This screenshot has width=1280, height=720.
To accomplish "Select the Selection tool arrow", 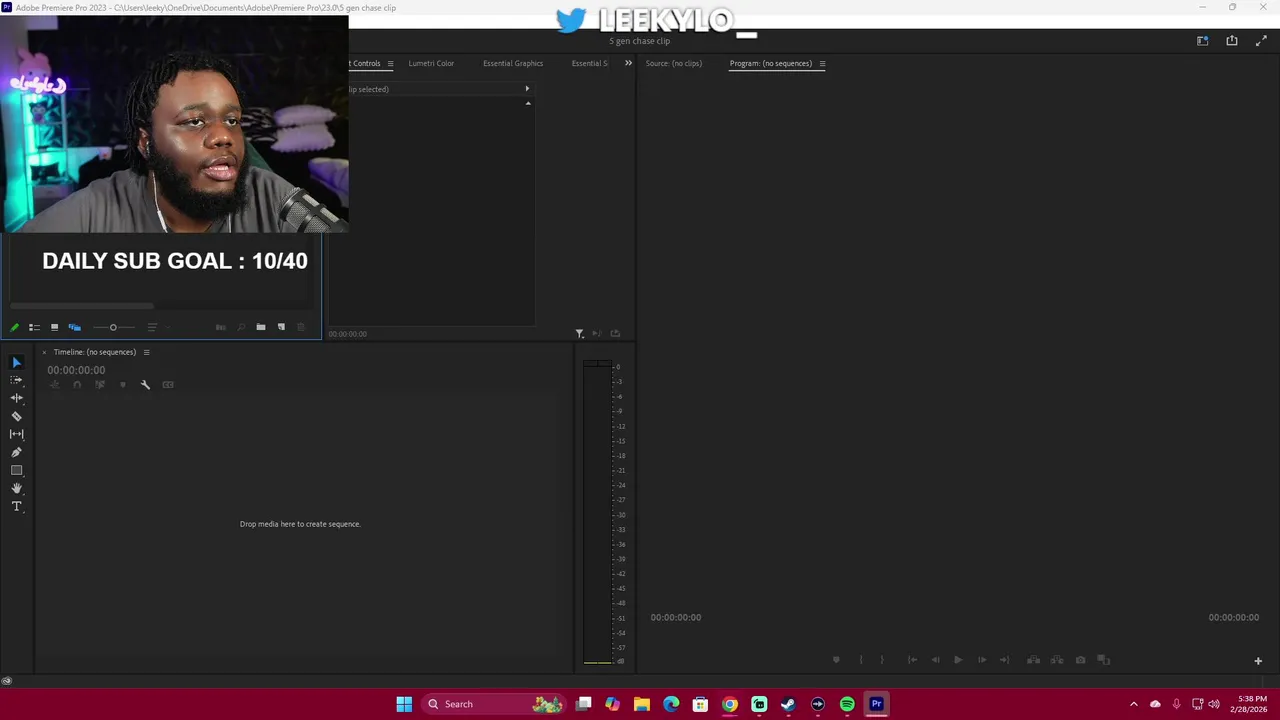I will click(x=16, y=362).
